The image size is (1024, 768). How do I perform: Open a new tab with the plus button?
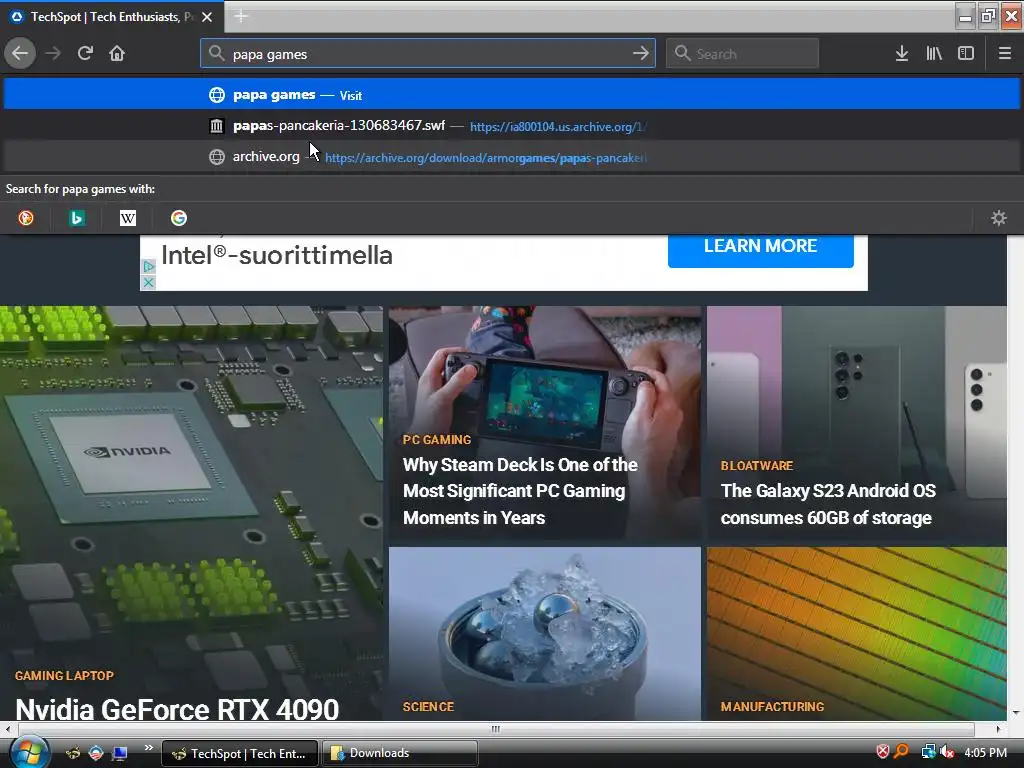coord(241,16)
